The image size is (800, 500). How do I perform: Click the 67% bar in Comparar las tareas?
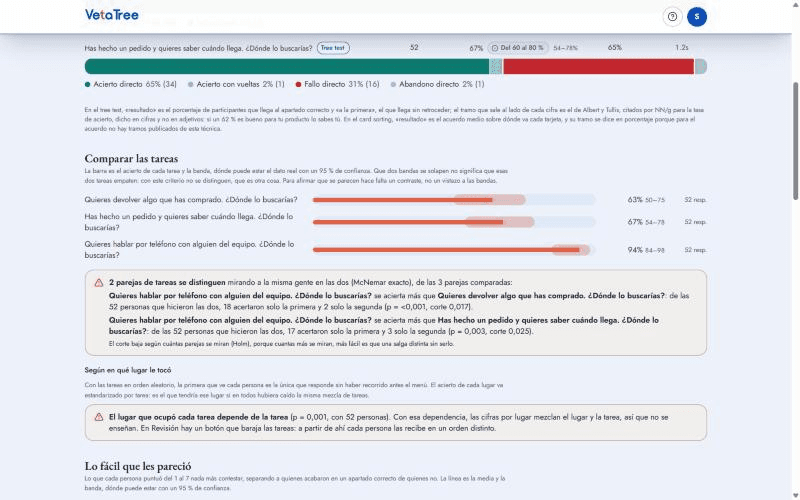[454, 222]
